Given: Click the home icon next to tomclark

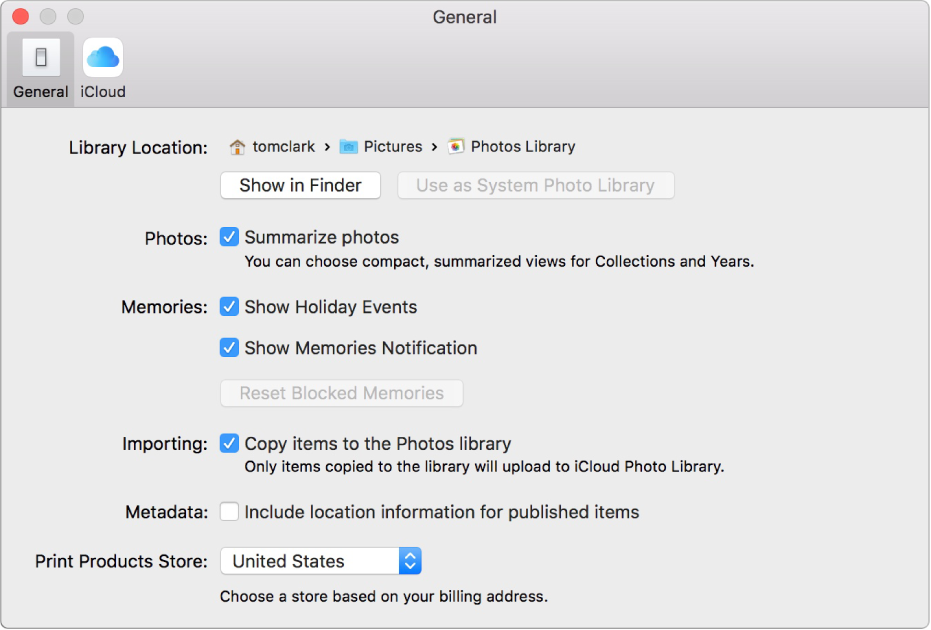Looking at the screenshot, I should click(237, 146).
